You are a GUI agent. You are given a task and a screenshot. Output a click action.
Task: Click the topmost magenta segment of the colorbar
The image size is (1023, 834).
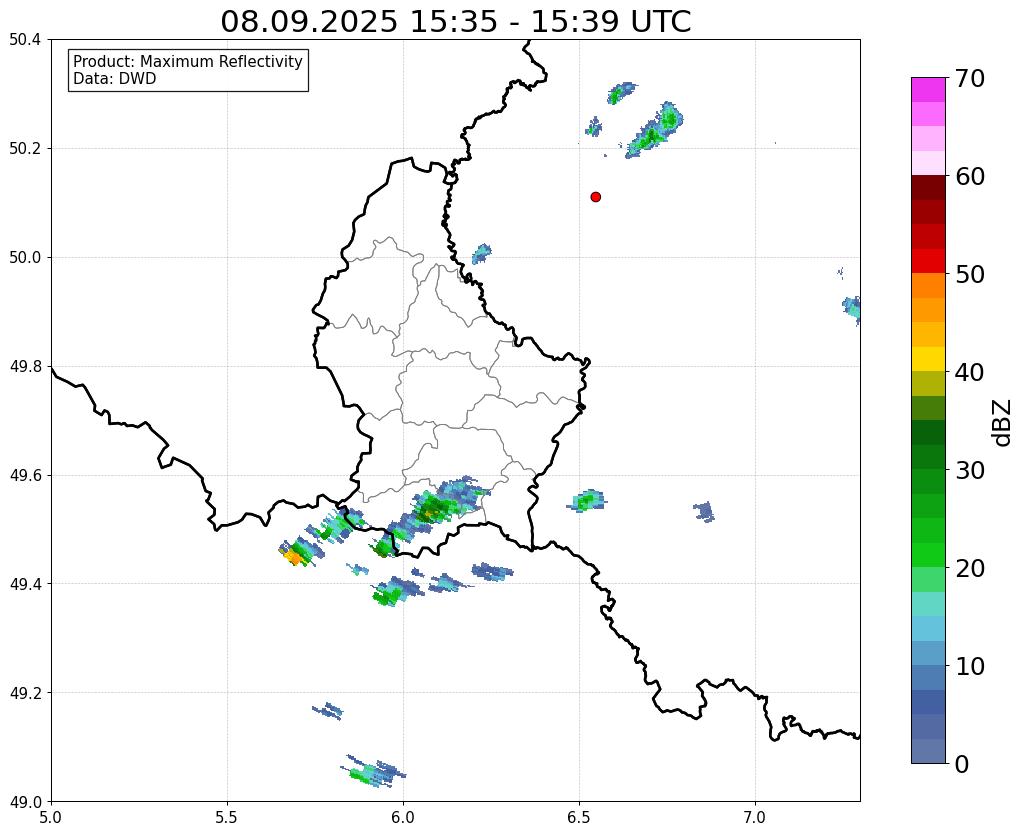tap(928, 90)
